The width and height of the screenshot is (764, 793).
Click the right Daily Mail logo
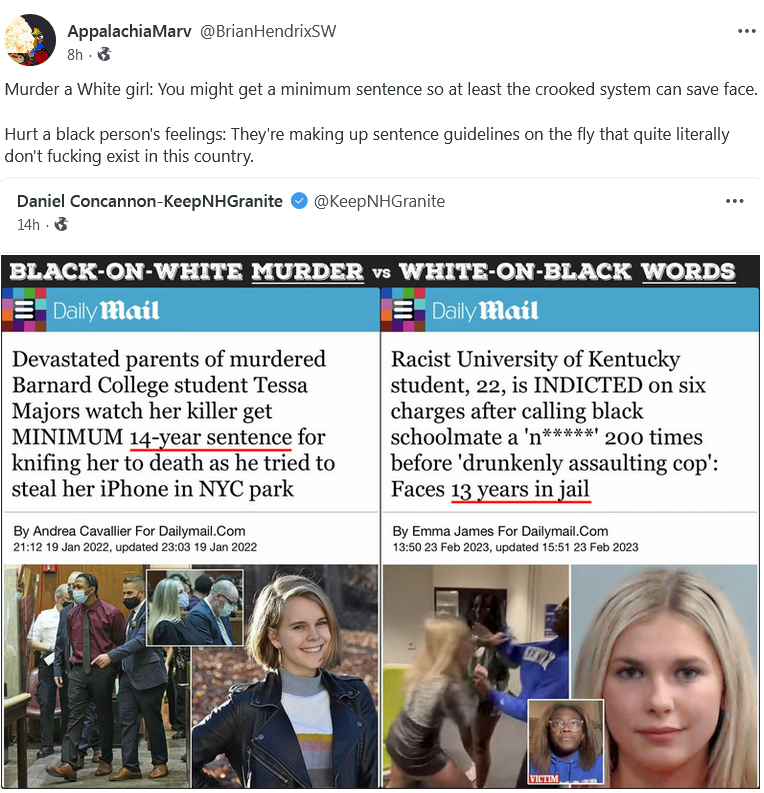point(485,311)
